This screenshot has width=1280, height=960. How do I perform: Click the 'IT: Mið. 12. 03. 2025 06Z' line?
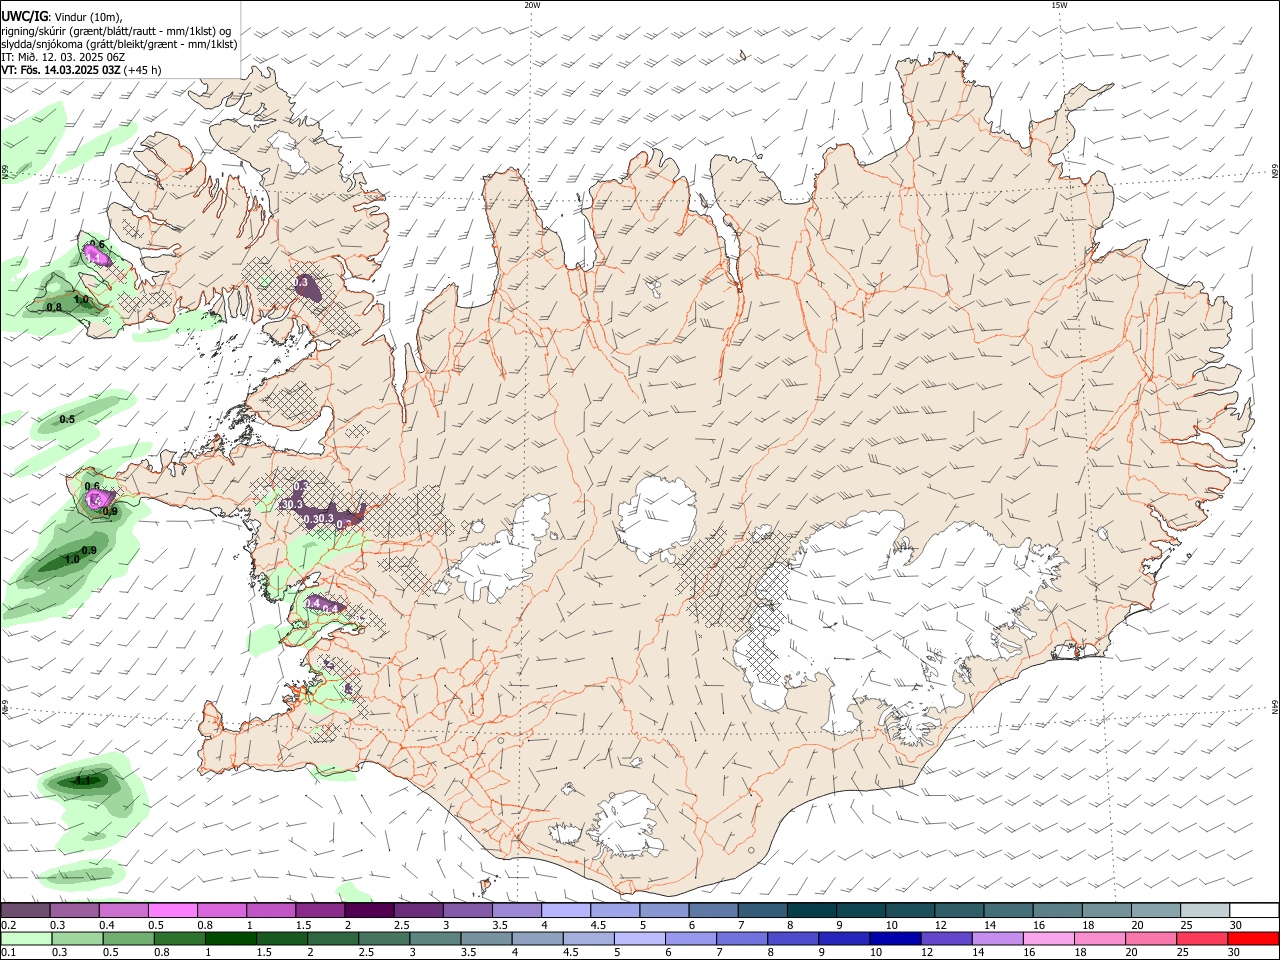[x=63, y=57]
